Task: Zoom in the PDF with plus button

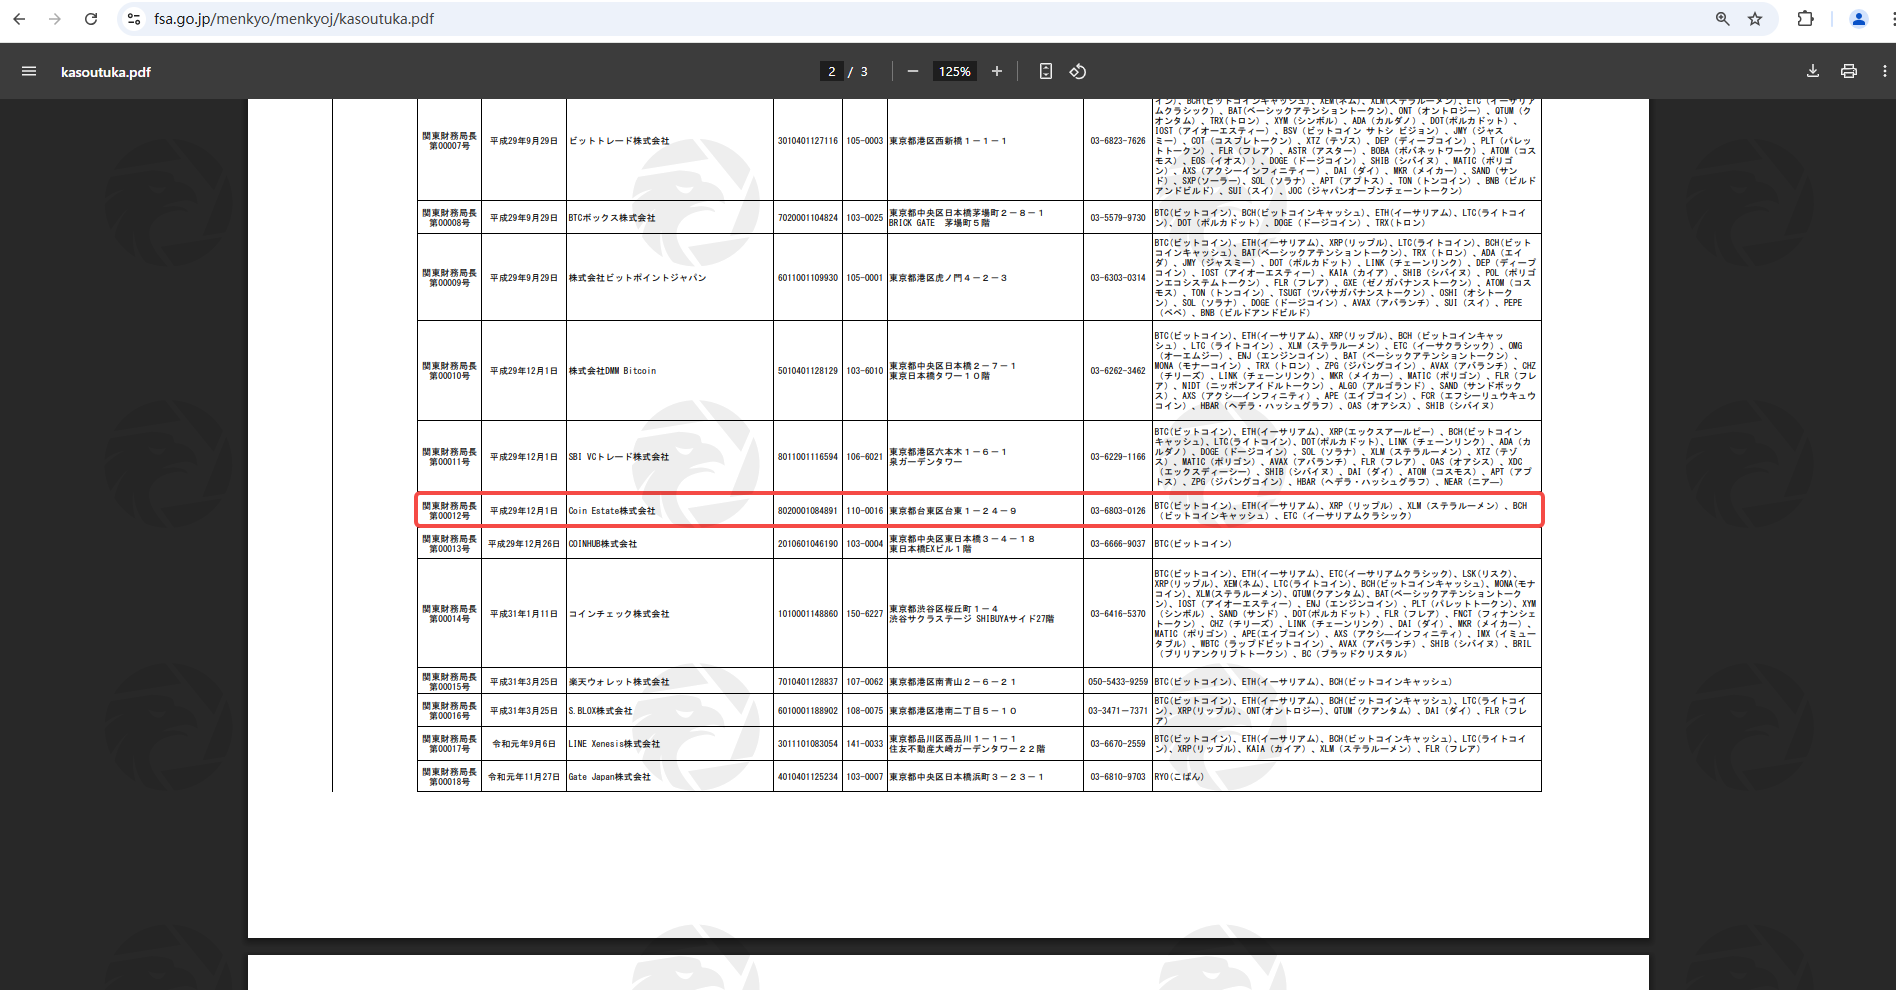Action: 997,71
